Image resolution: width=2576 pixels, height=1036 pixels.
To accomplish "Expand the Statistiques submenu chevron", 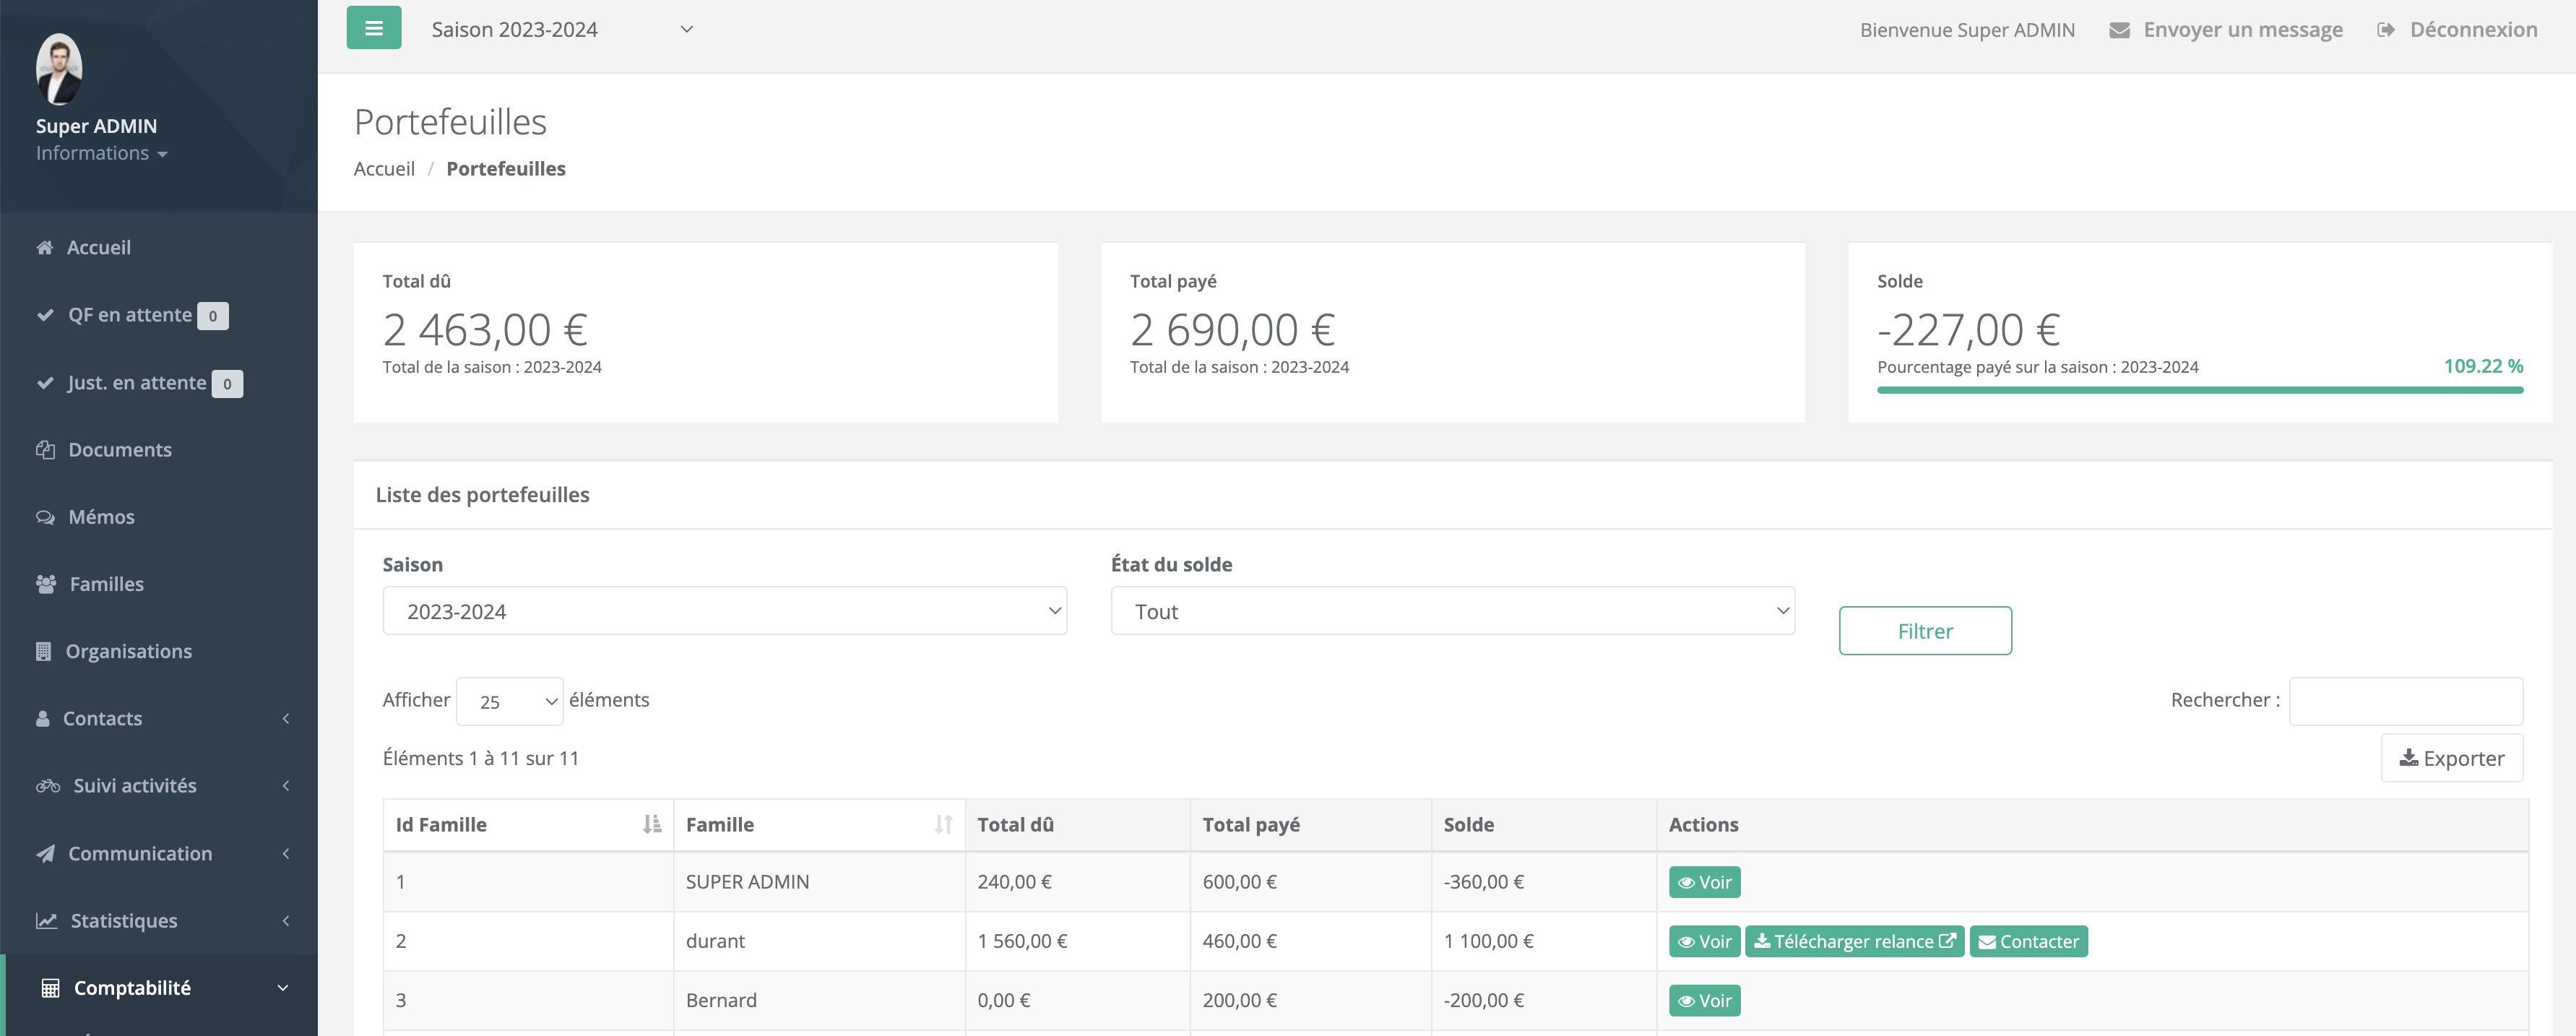I will coord(286,920).
